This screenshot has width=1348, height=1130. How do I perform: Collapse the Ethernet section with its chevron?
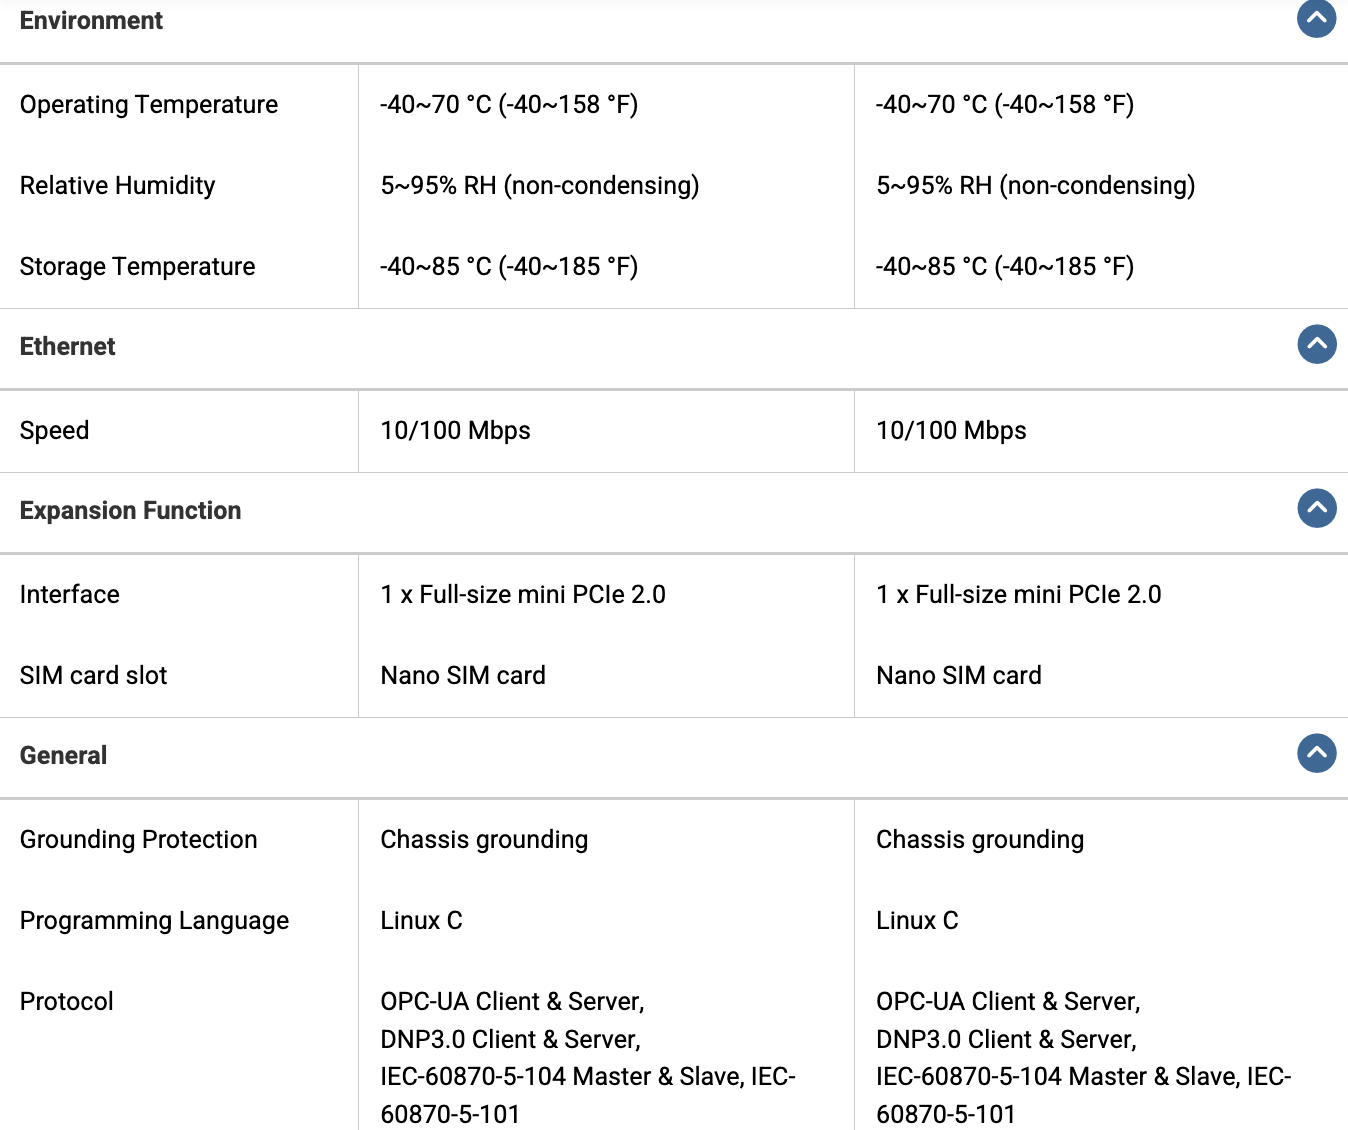tap(1316, 344)
